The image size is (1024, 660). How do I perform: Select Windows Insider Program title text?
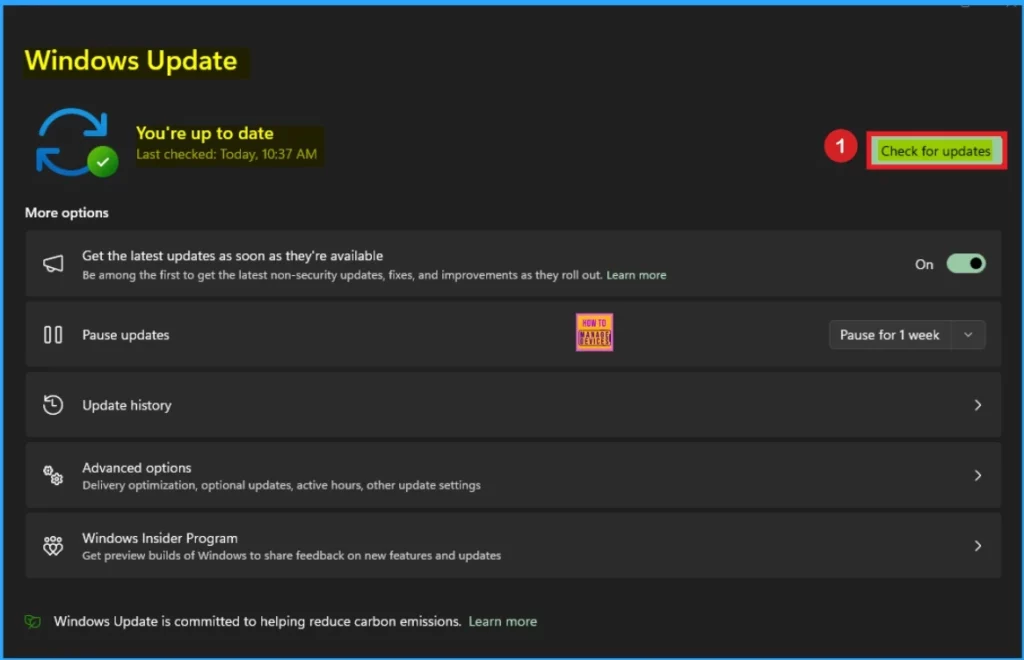click(160, 538)
